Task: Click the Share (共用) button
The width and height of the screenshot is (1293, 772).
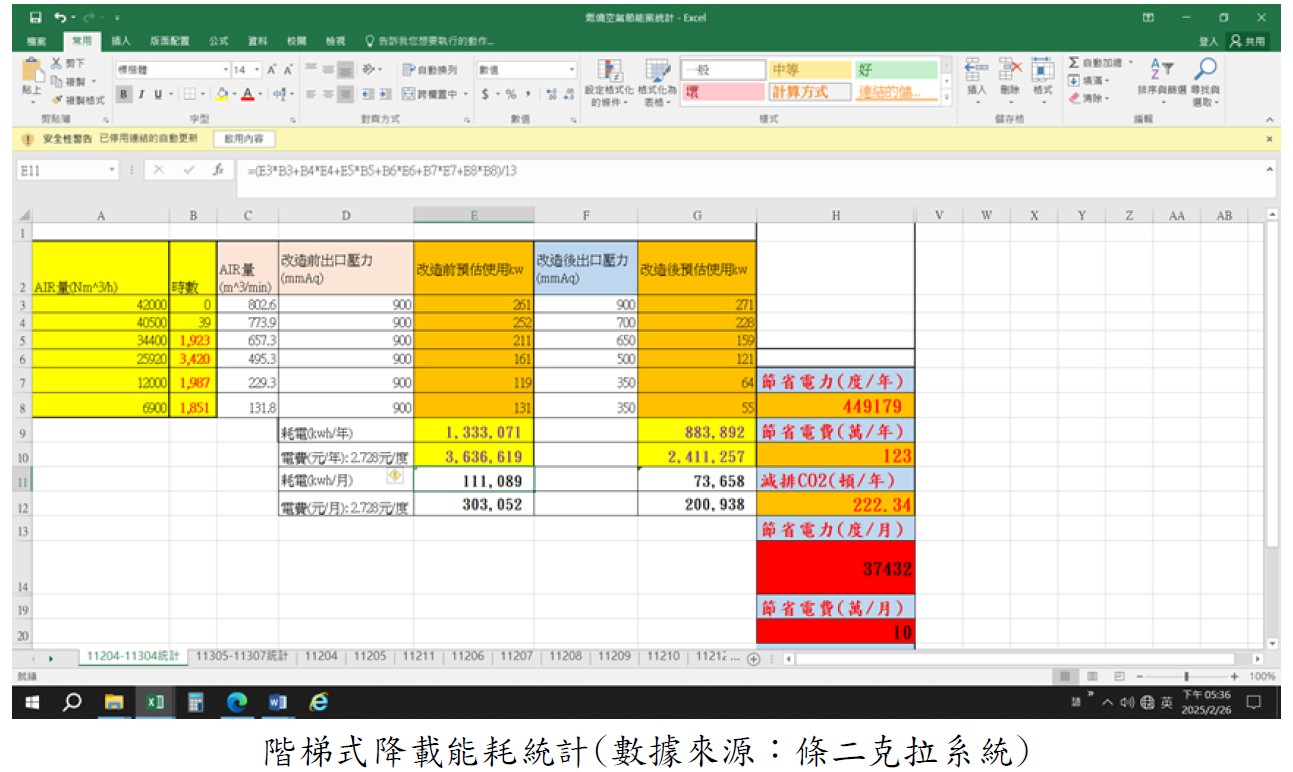Action: (x=1248, y=42)
